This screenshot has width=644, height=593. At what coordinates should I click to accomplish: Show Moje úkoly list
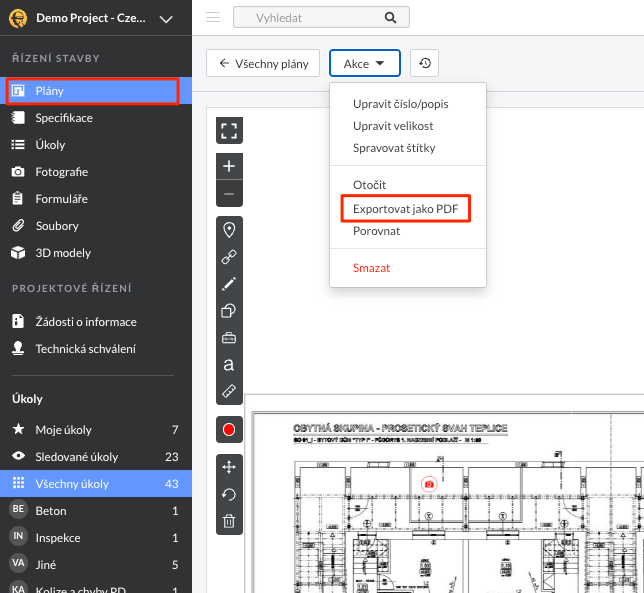click(96, 430)
